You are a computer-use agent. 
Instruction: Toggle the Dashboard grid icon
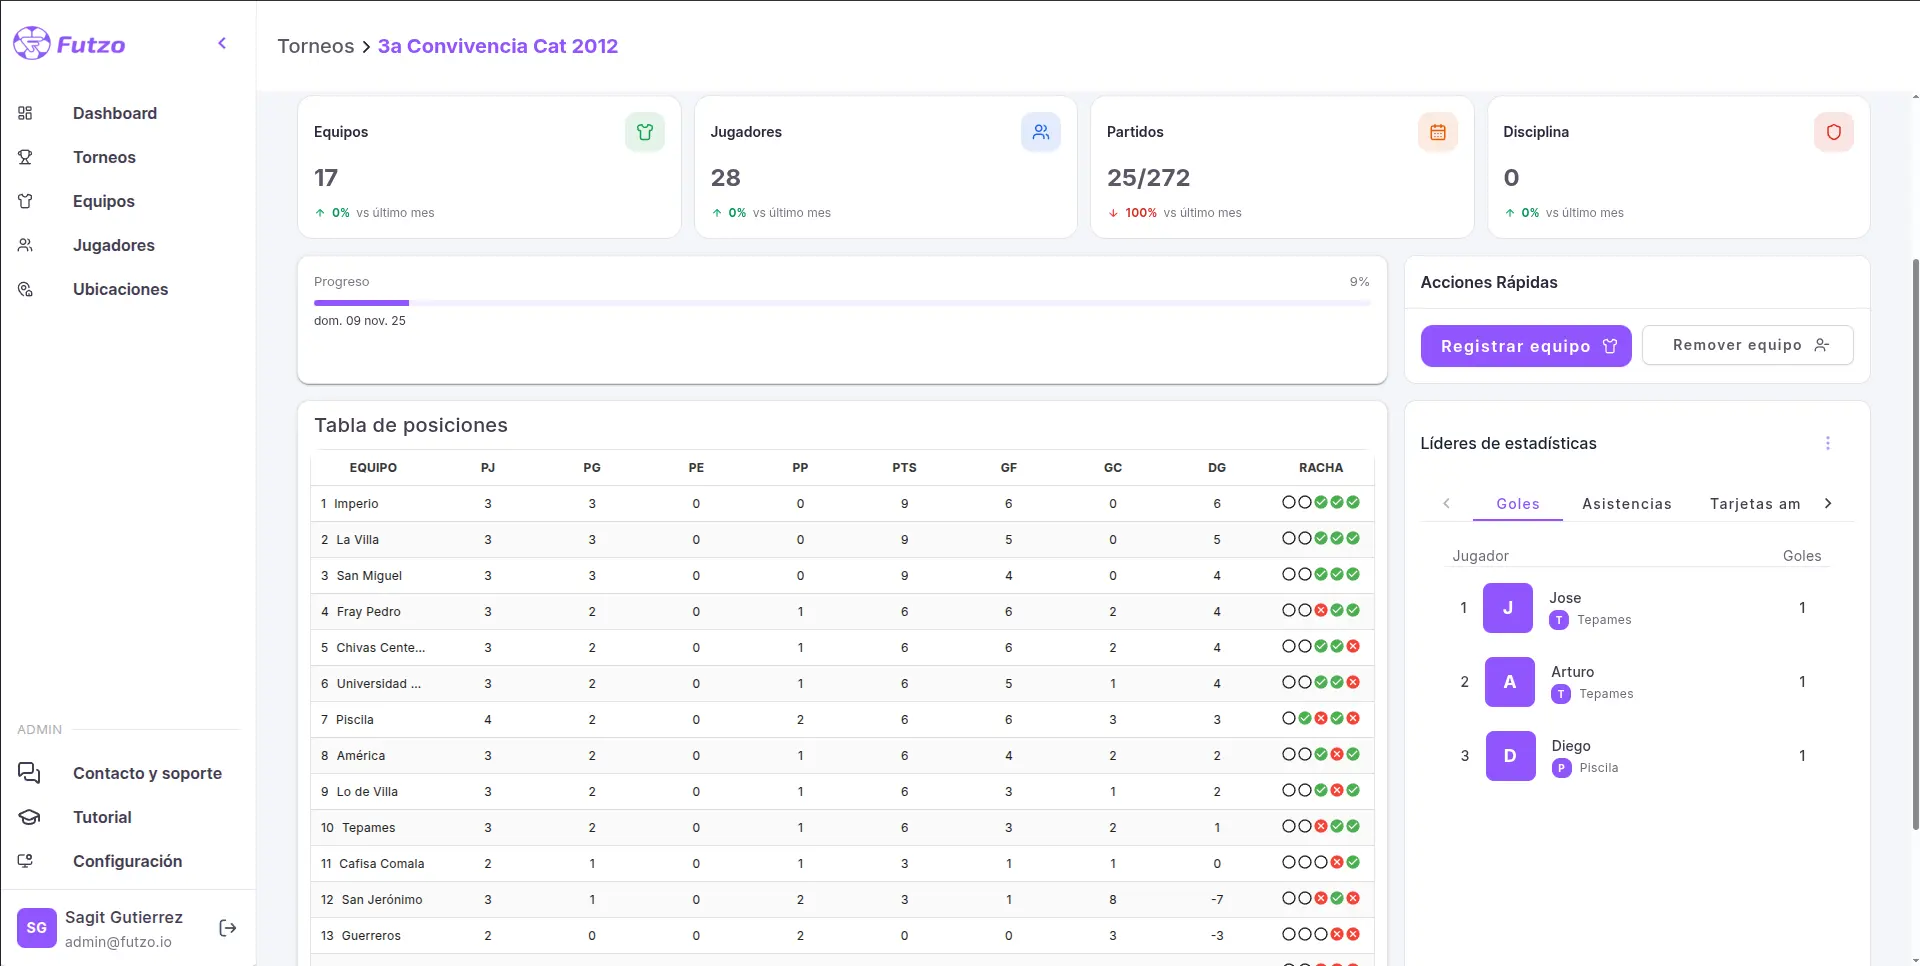coord(25,113)
